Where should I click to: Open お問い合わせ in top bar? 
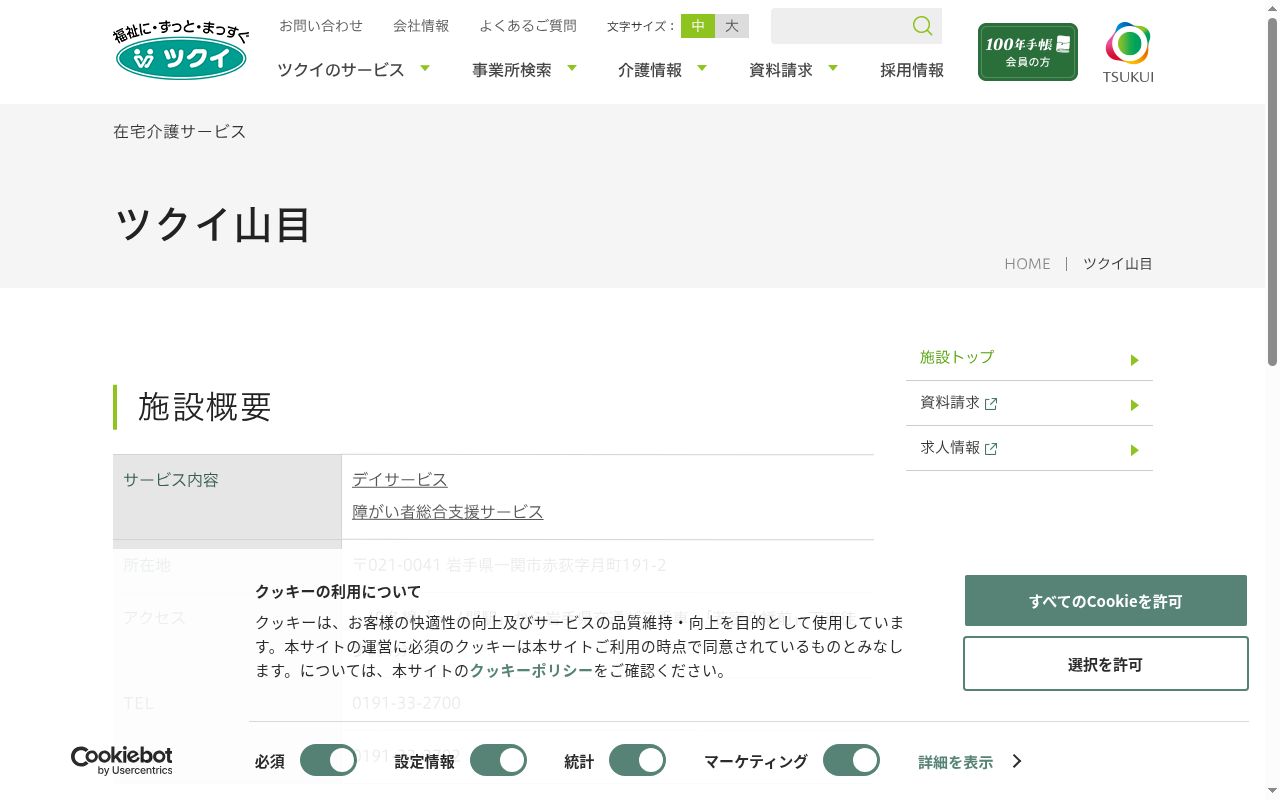pyautogui.click(x=321, y=26)
